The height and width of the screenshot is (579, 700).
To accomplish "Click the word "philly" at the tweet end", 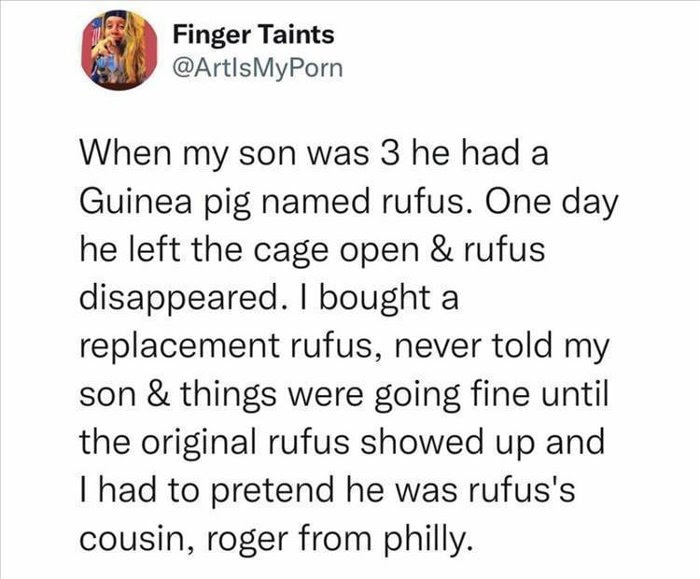I will (426, 539).
